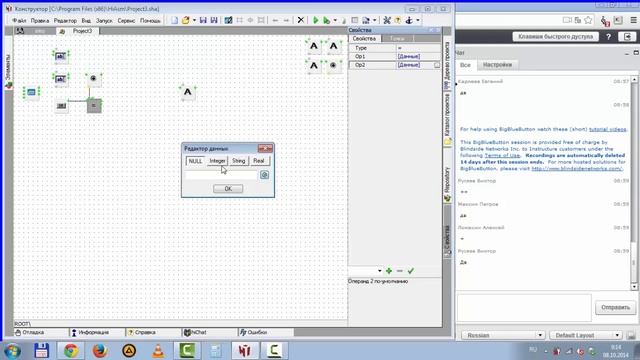Run the project with green play icon
Screen dimensions: 640x360
click(316, 20)
